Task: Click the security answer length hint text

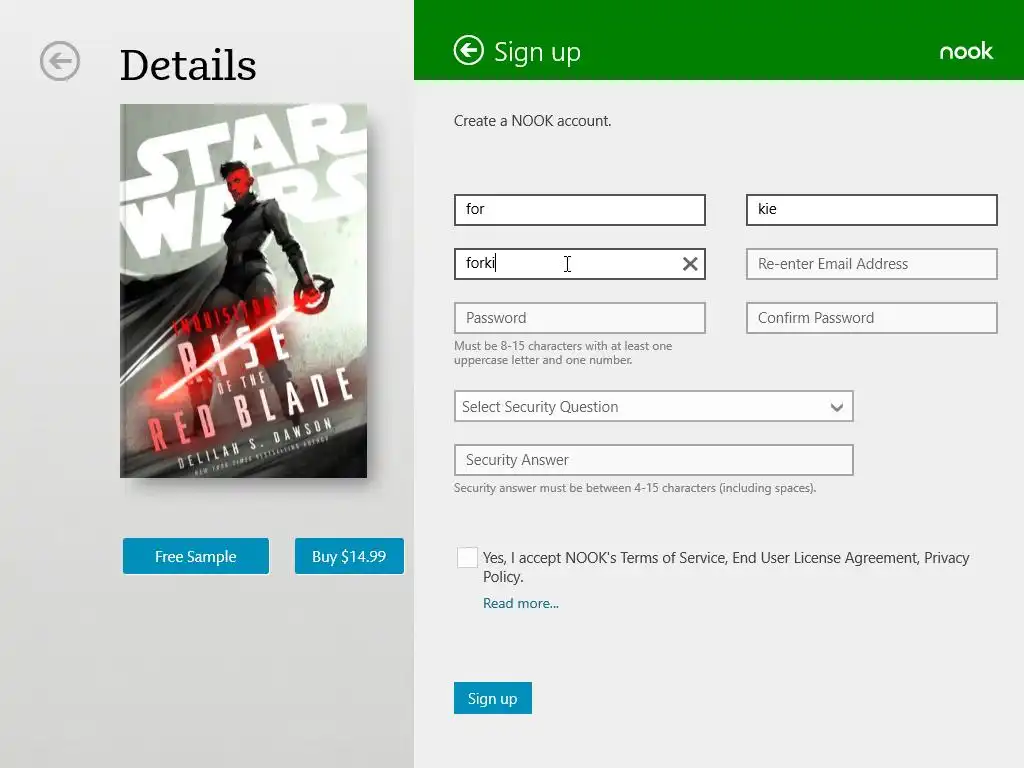Action: coord(635,488)
